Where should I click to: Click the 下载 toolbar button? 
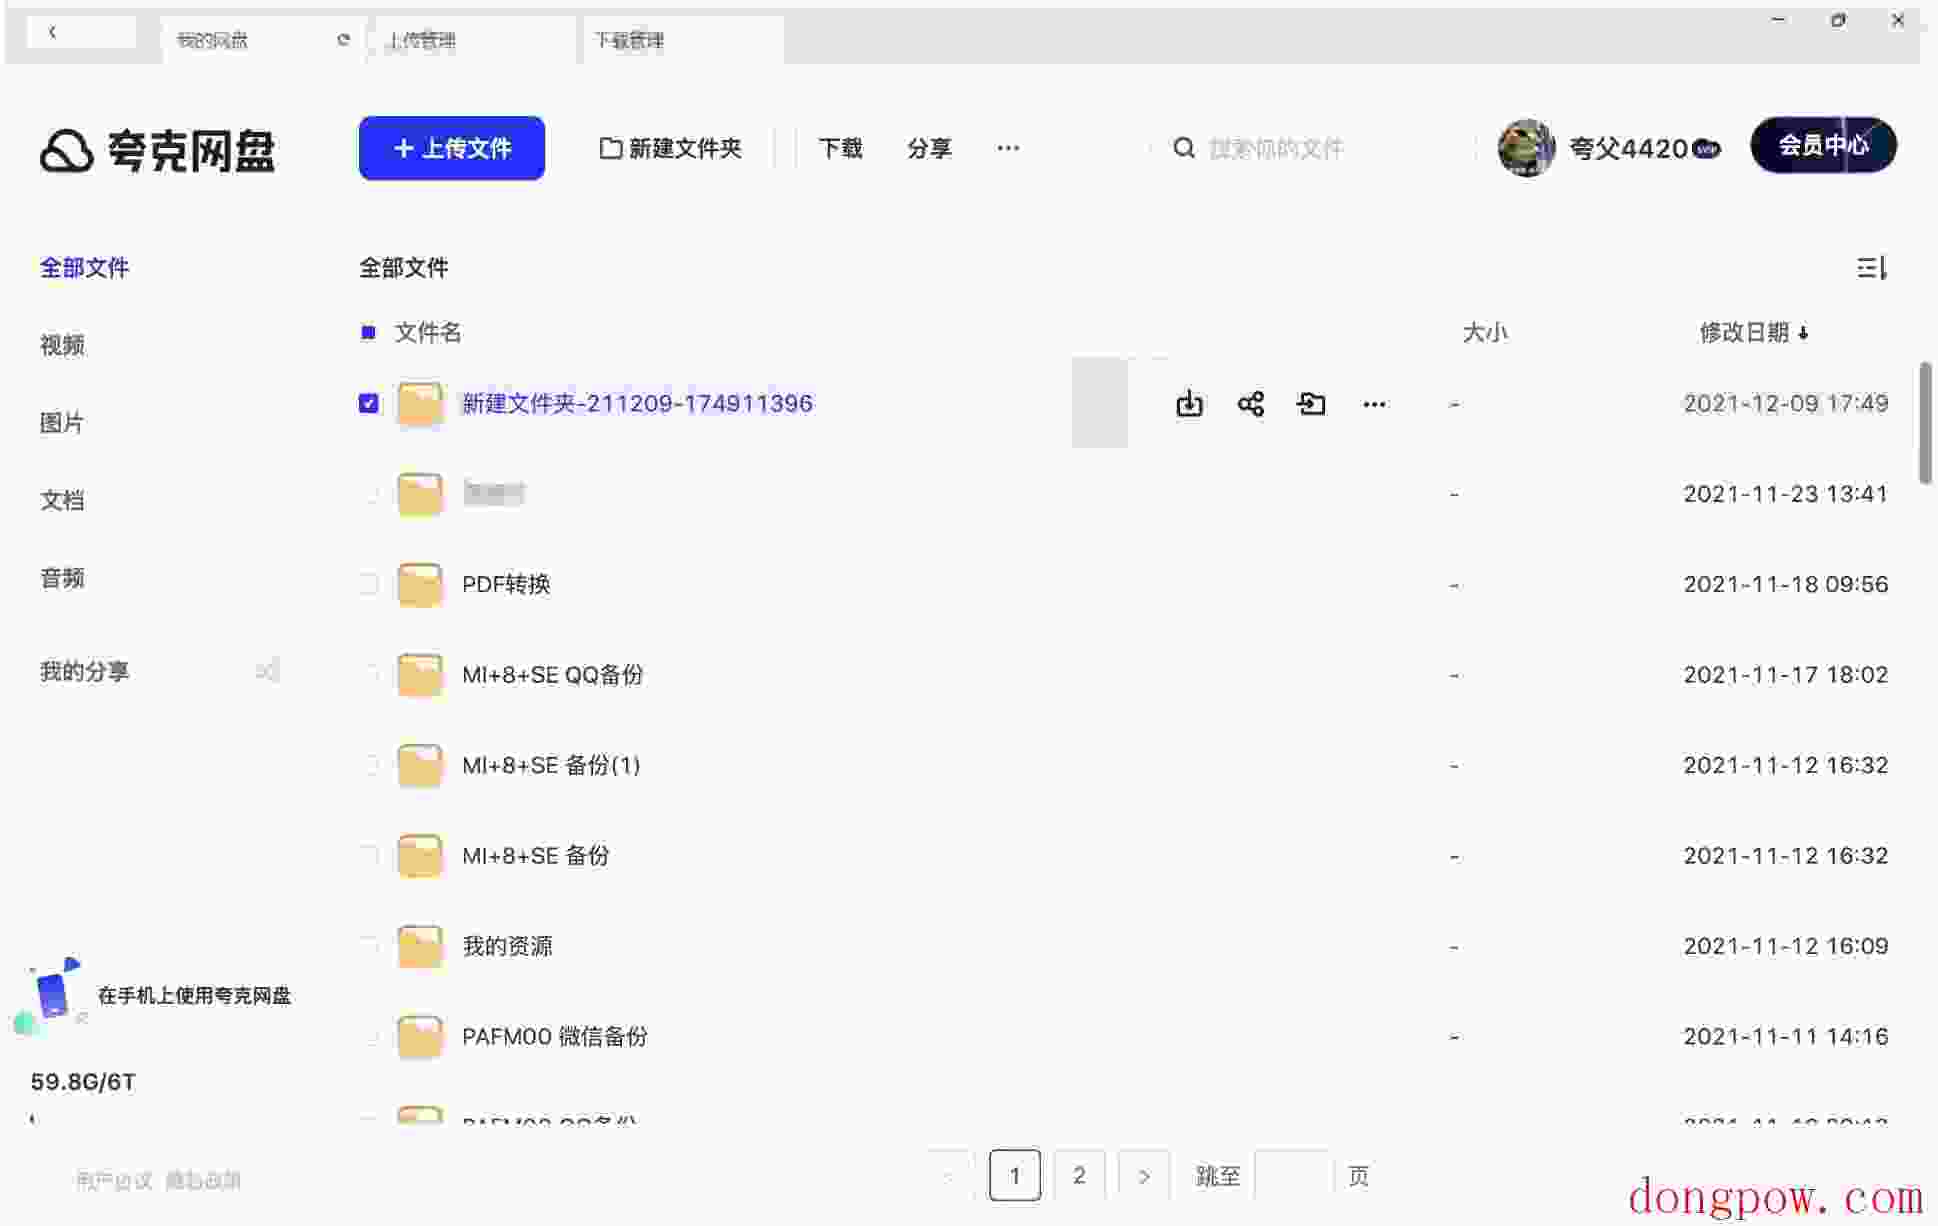coord(840,148)
